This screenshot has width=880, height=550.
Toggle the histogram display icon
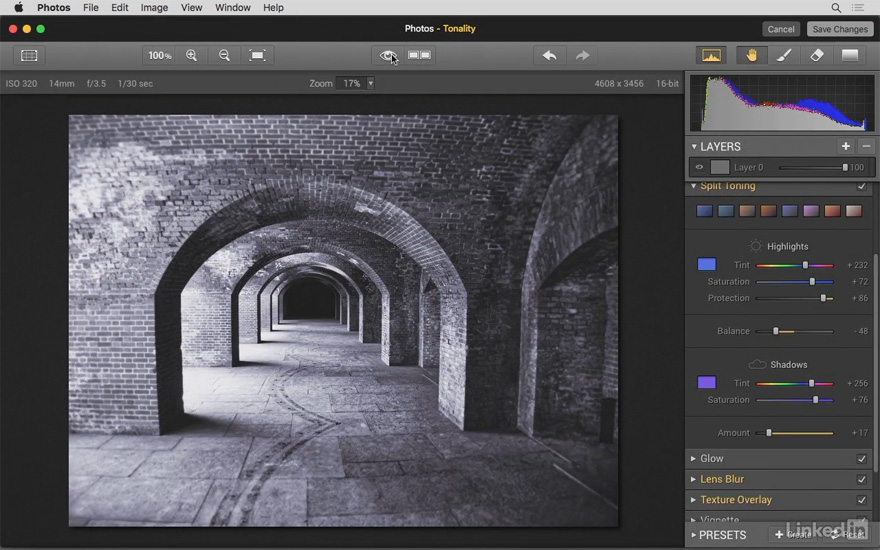pyautogui.click(x=711, y=55)
